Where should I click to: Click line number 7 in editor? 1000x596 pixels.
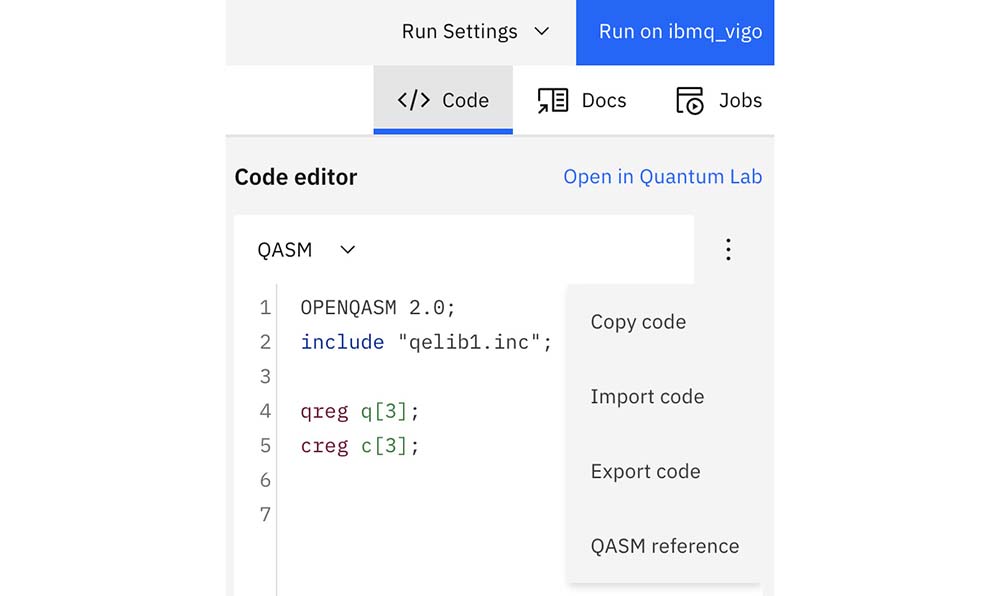pyautogui.click(x=264, y=515)
